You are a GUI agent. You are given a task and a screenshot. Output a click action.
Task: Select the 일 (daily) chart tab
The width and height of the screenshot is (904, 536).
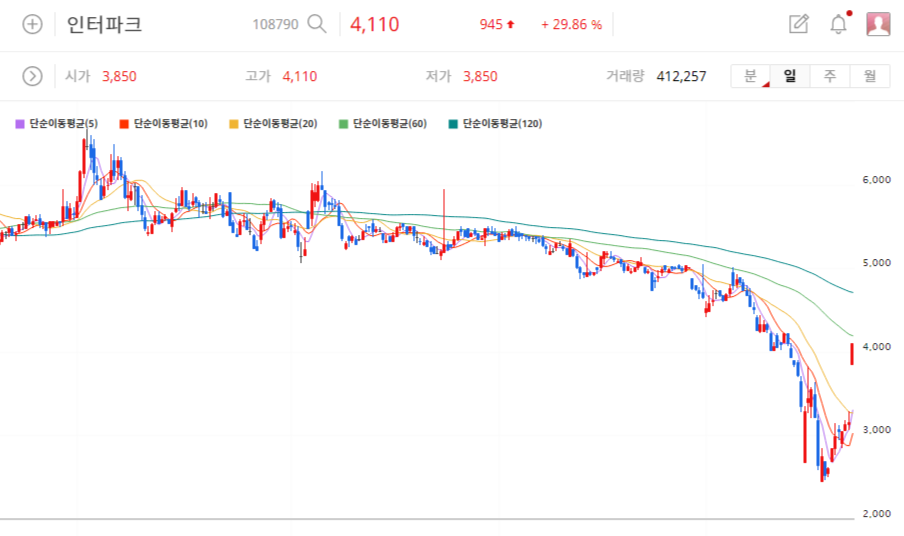tap(790, 76)
